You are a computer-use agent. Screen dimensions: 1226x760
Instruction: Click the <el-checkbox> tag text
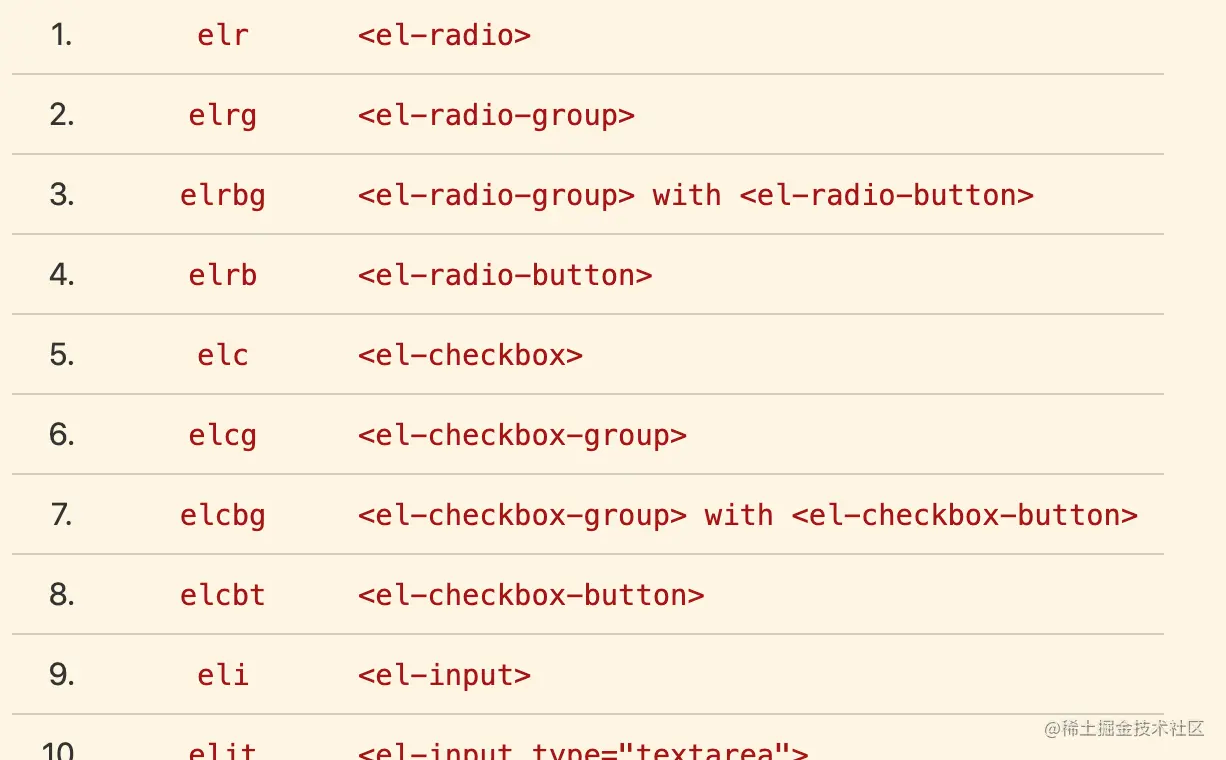[x=470, y=355]
